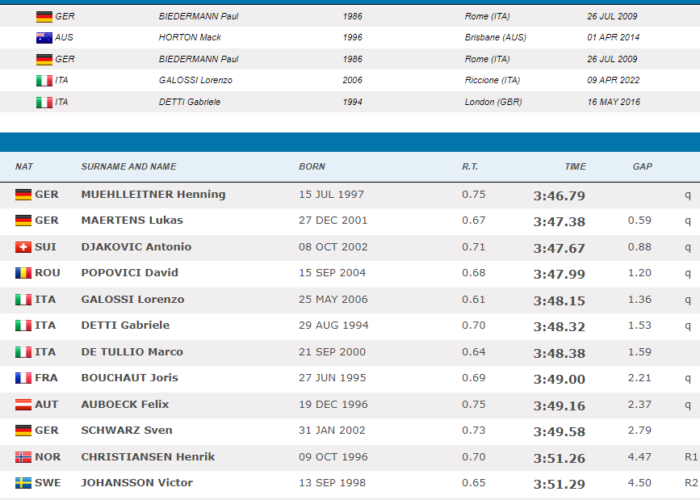Select the GAP column header
The height and width of the screenshot is (500, 700).
(642, 166)
